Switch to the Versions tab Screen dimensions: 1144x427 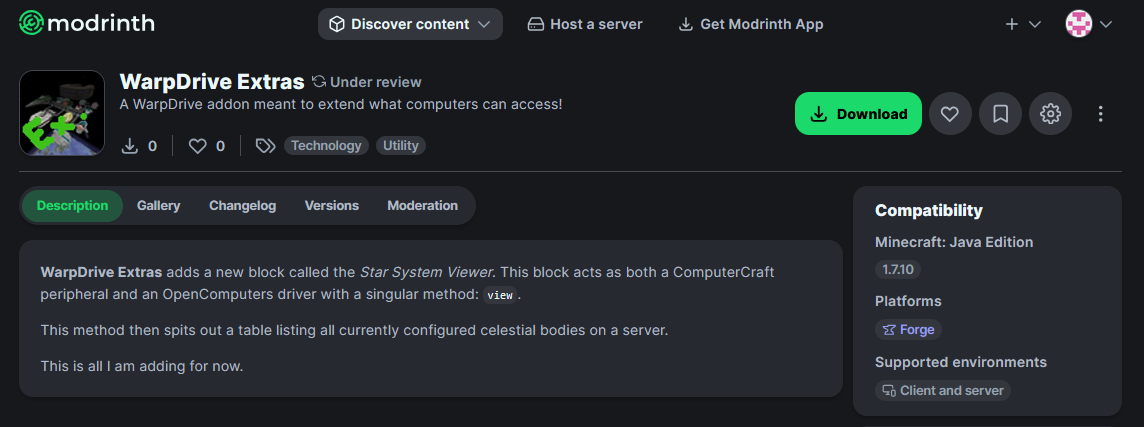tap(332, 206)
